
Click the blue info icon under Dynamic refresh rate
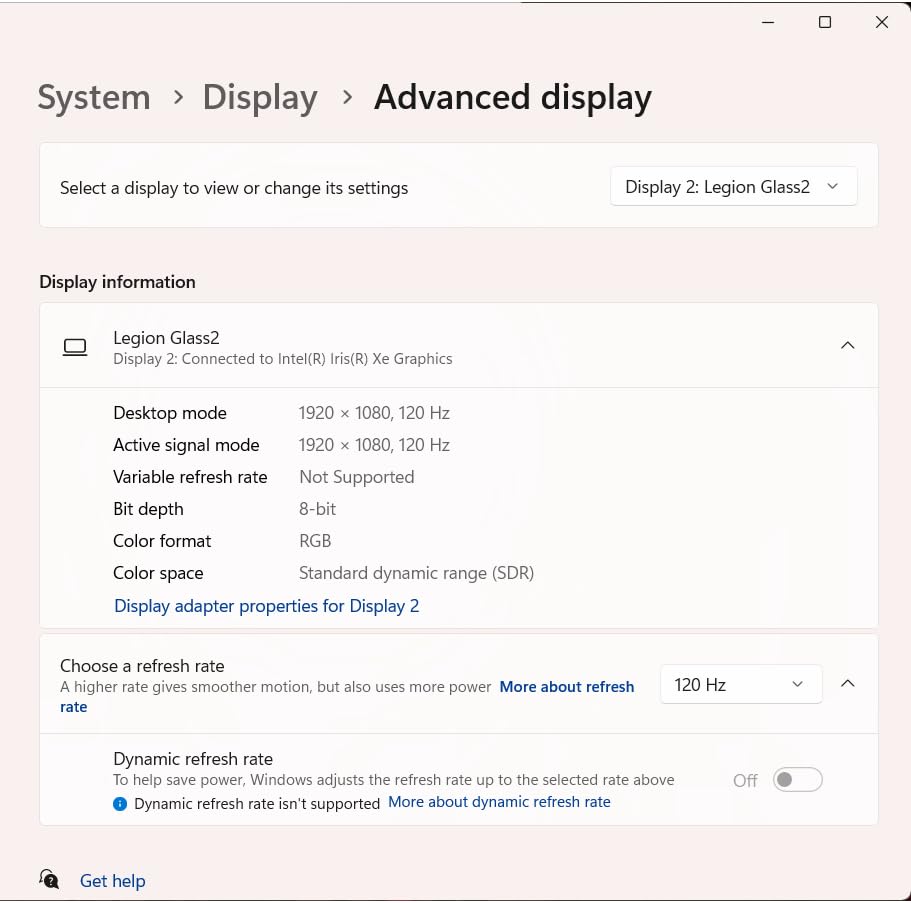[x=120, y=803]
